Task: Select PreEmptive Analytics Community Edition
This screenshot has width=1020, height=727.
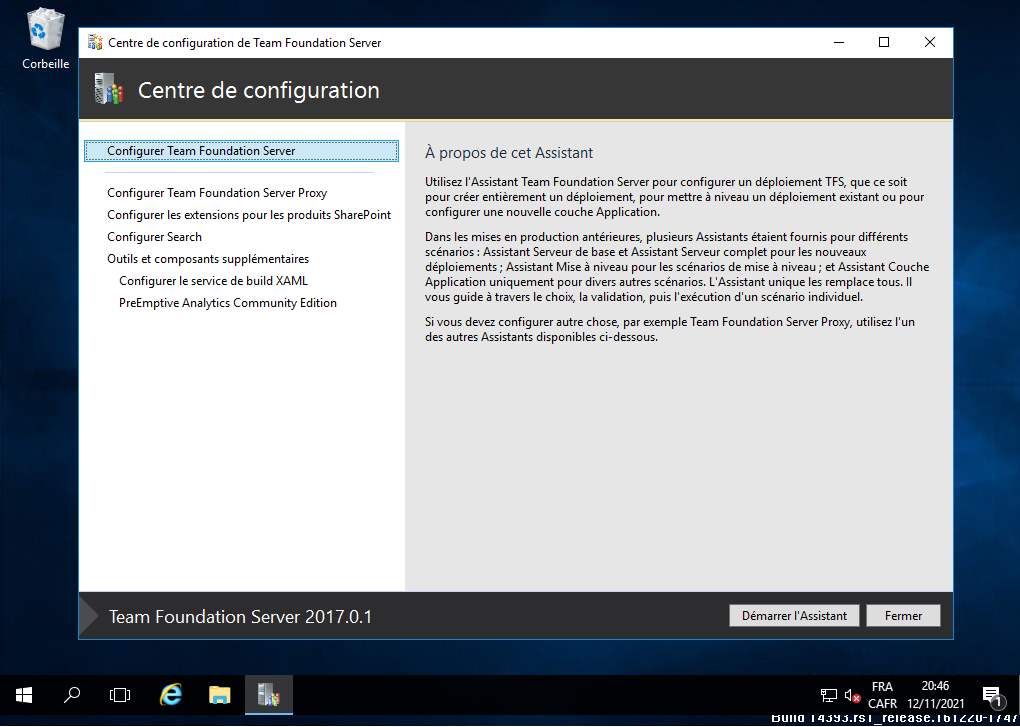Action: [228, 303]
